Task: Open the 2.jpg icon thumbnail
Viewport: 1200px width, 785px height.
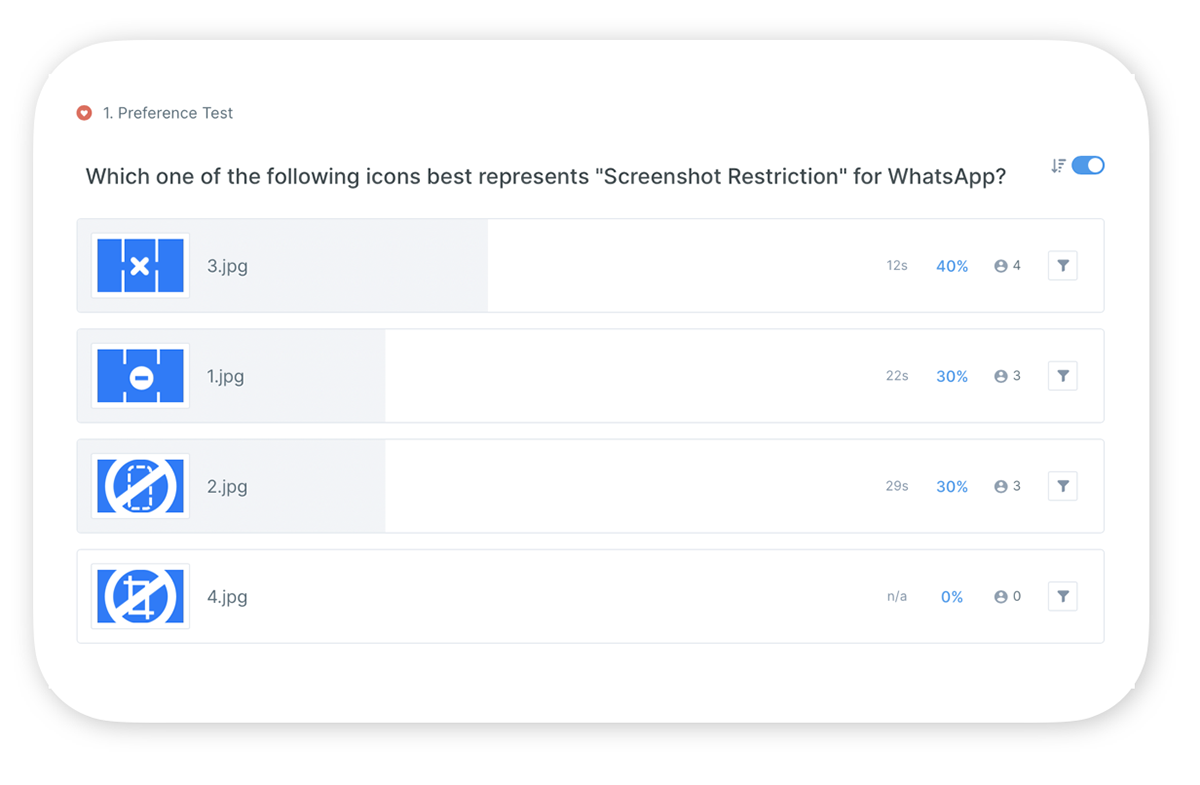Action: pyautogui.click(x=140, y=486)
